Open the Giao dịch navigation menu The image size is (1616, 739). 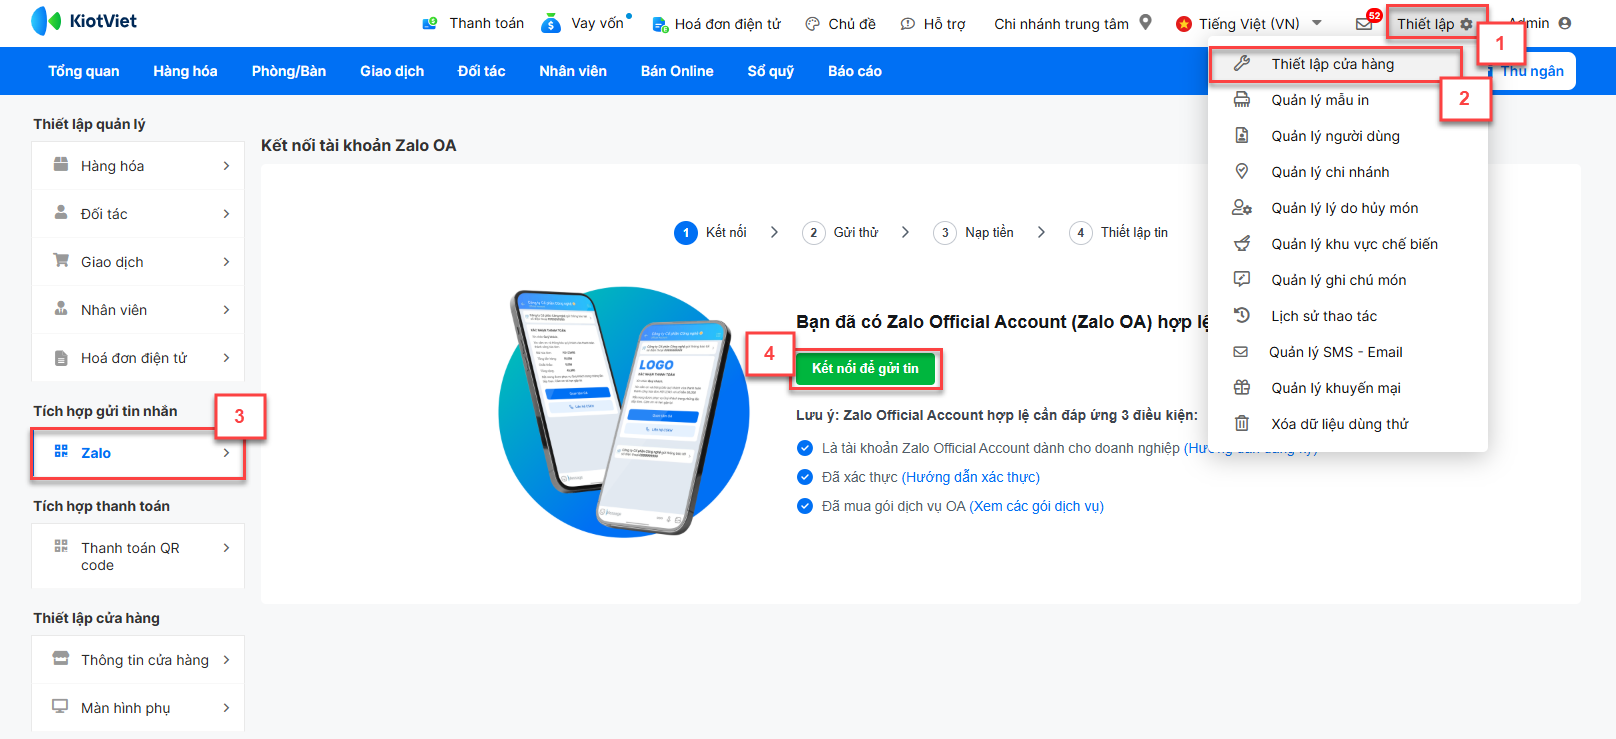tap(392, 71)
